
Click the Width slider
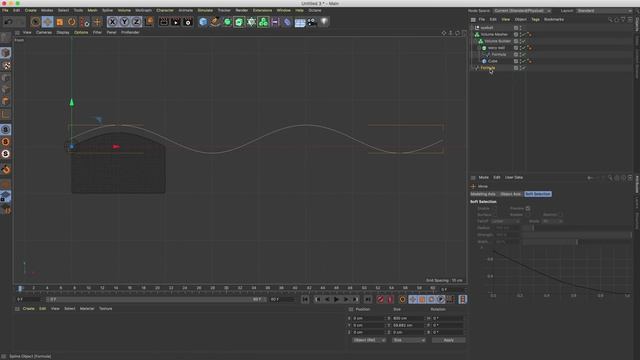[577, 242]
